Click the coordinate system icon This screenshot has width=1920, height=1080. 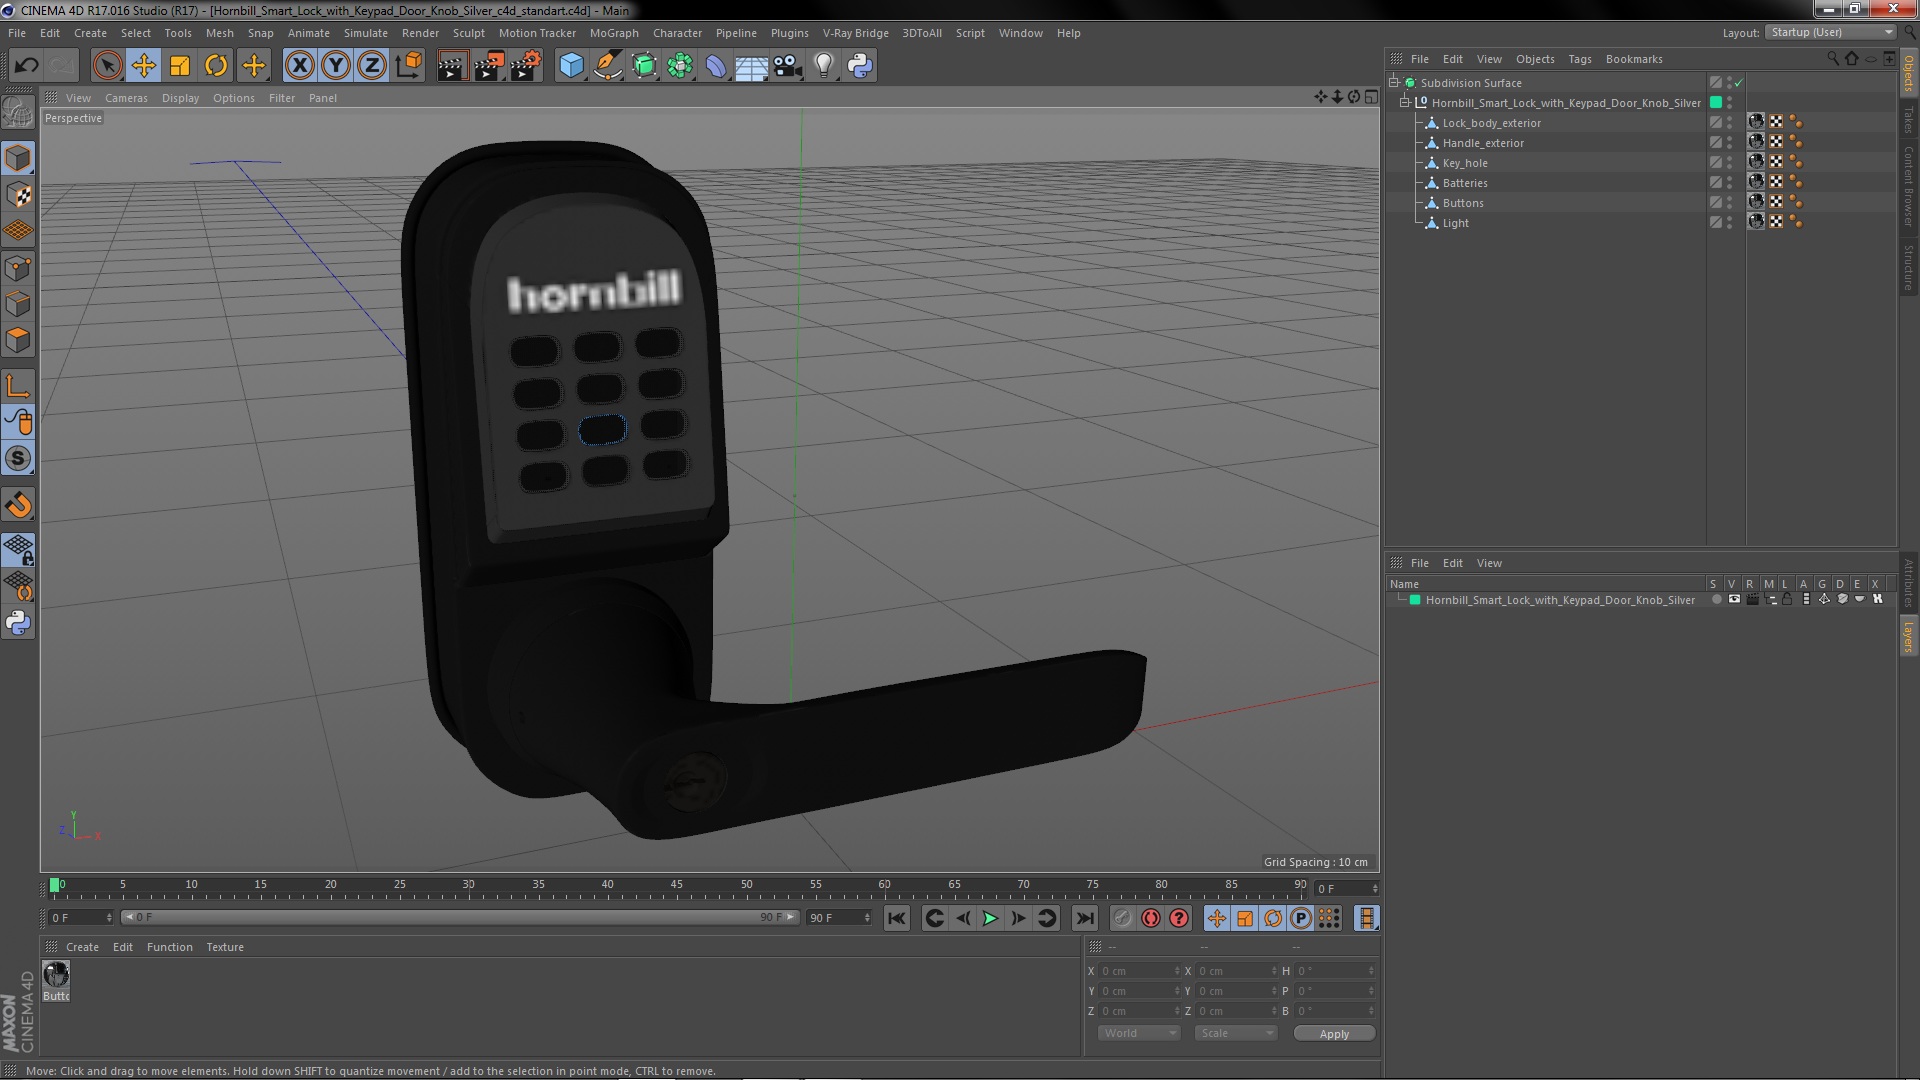(x=408, y=66)
